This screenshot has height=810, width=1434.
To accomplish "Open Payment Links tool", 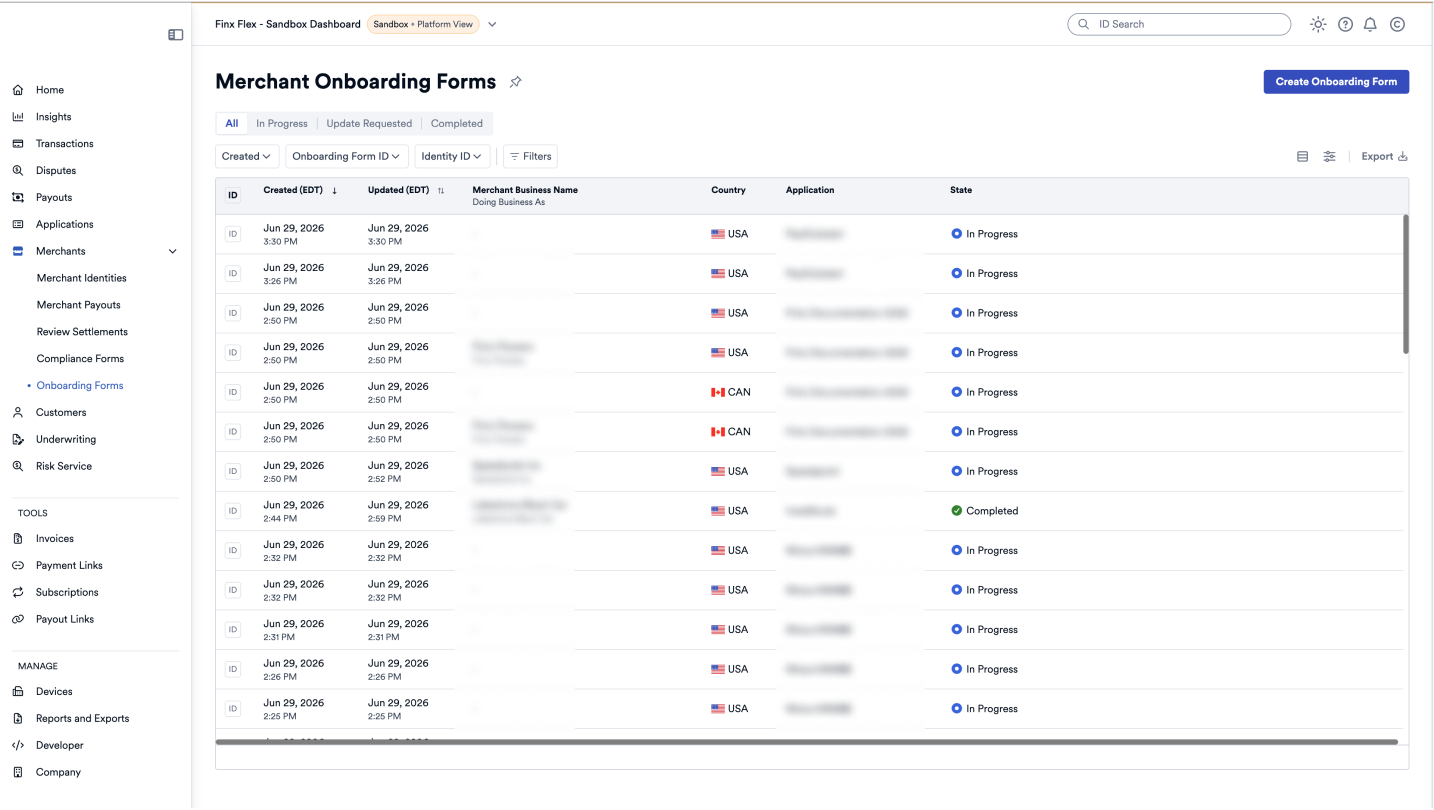I will click(x=69, y=566).
